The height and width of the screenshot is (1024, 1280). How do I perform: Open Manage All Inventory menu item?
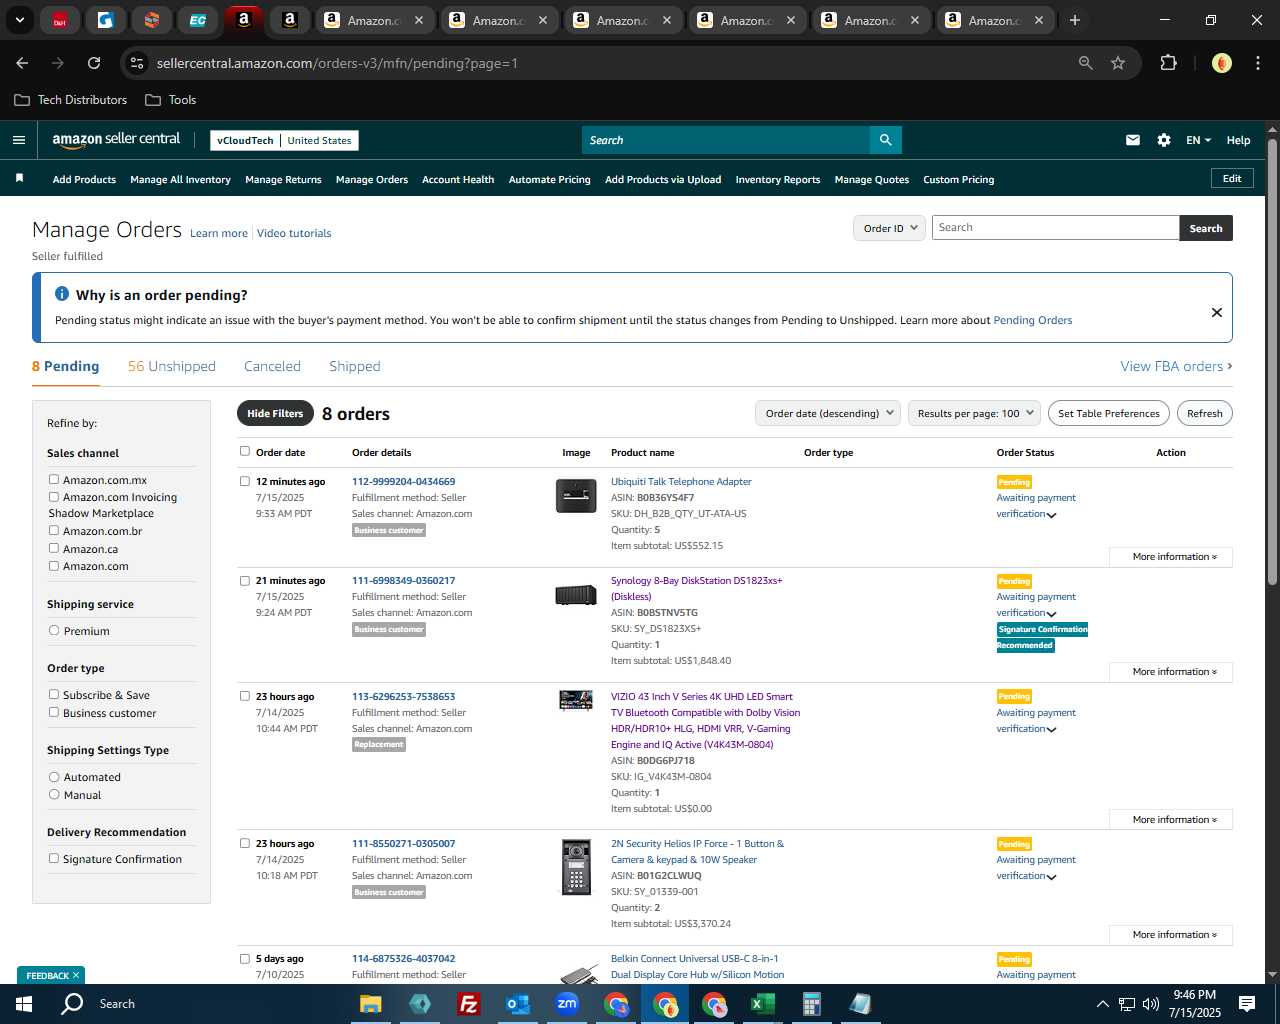tap(180, 180)
